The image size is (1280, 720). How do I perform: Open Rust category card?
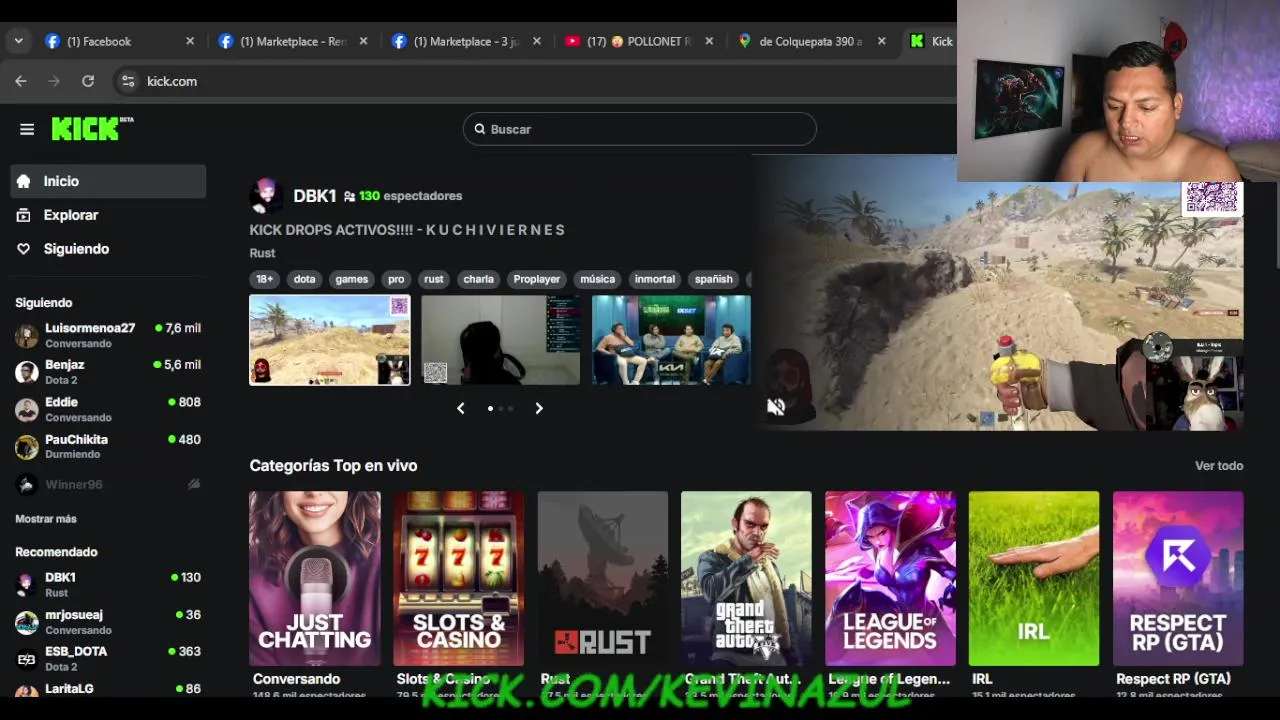(x=603, y=578)
